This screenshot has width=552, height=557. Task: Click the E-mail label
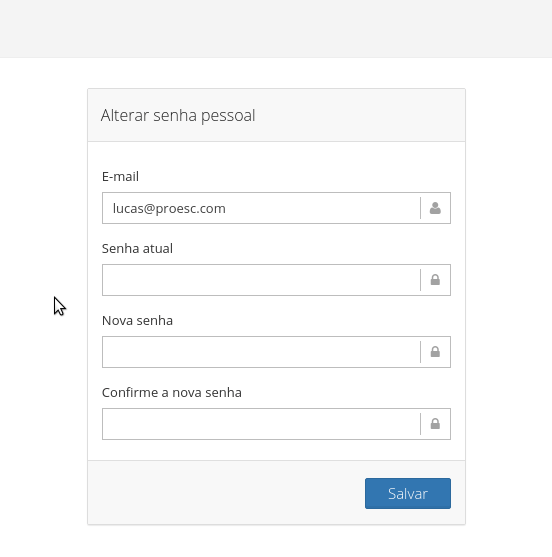(x=120, y=177)
